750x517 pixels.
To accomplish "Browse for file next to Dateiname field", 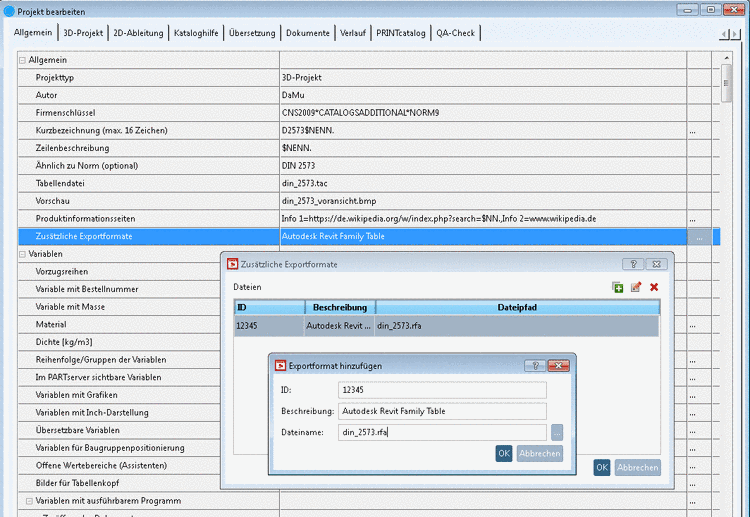I will (557, 432).
